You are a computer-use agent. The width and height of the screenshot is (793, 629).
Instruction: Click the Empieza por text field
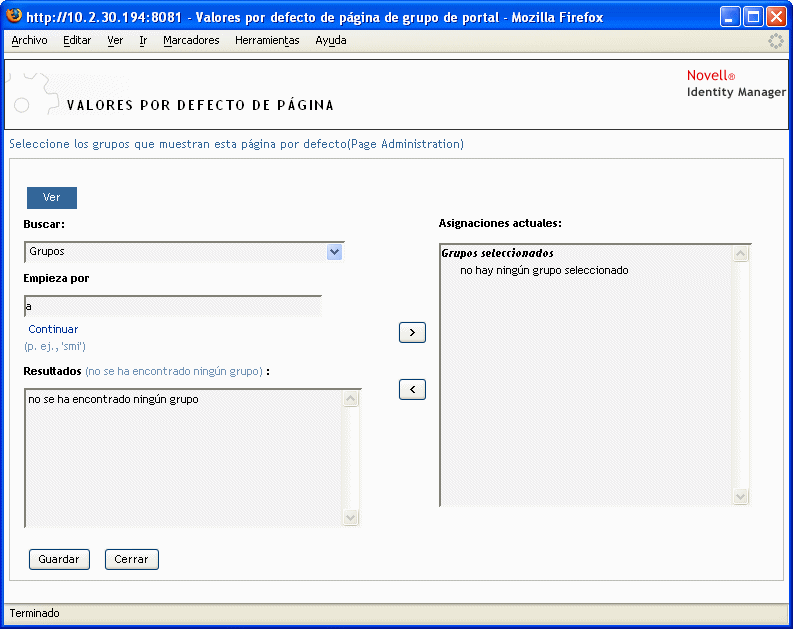pyautogui.click(x=173, y=306)
